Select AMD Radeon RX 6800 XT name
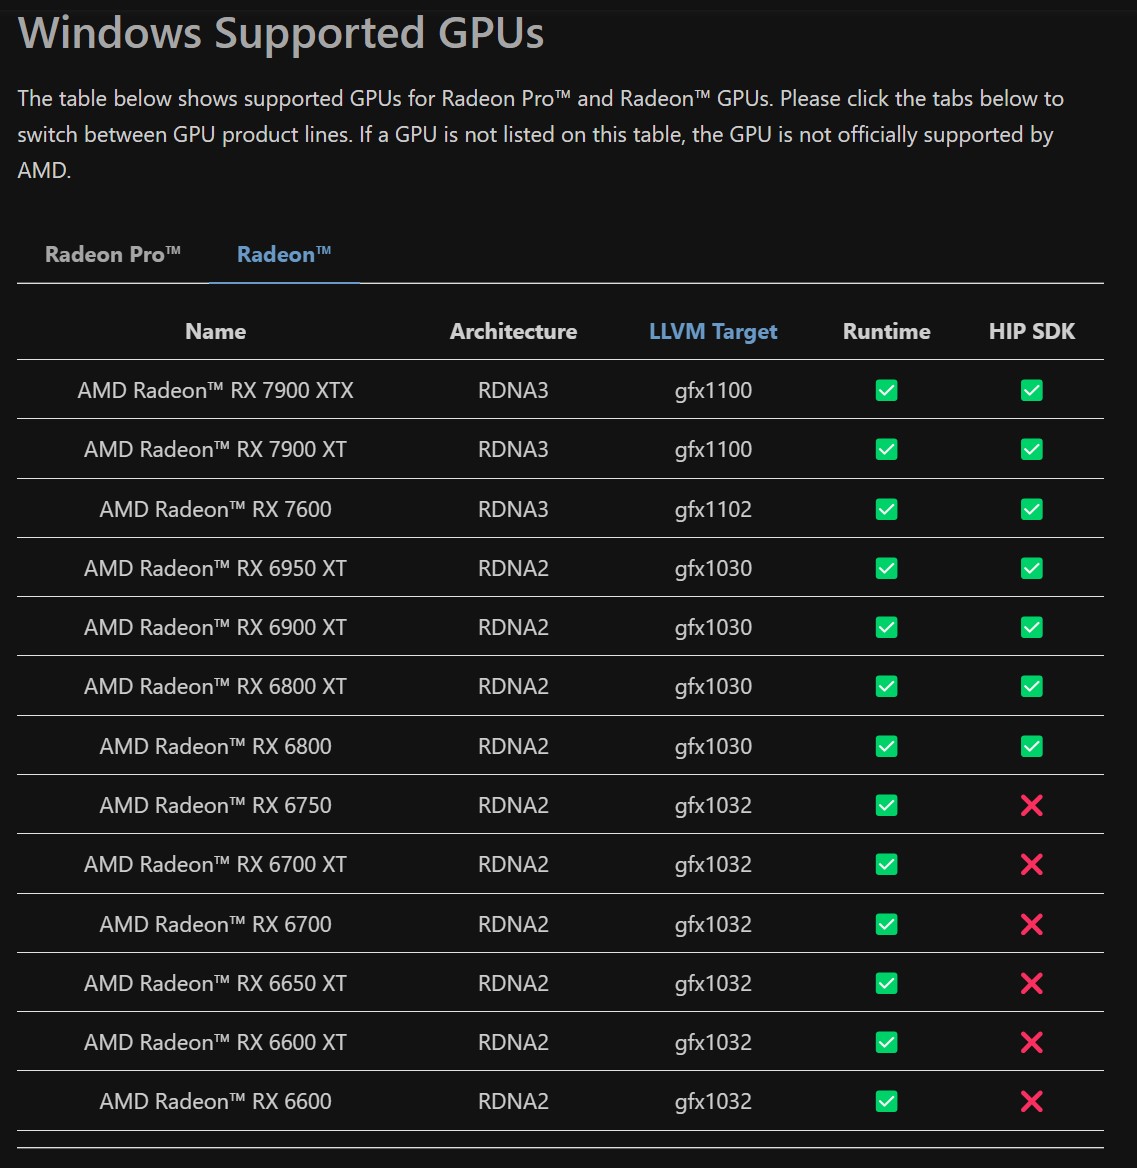Viewport: 1137px width, 1168px height. pyautogui.click(x=215, y=686)
